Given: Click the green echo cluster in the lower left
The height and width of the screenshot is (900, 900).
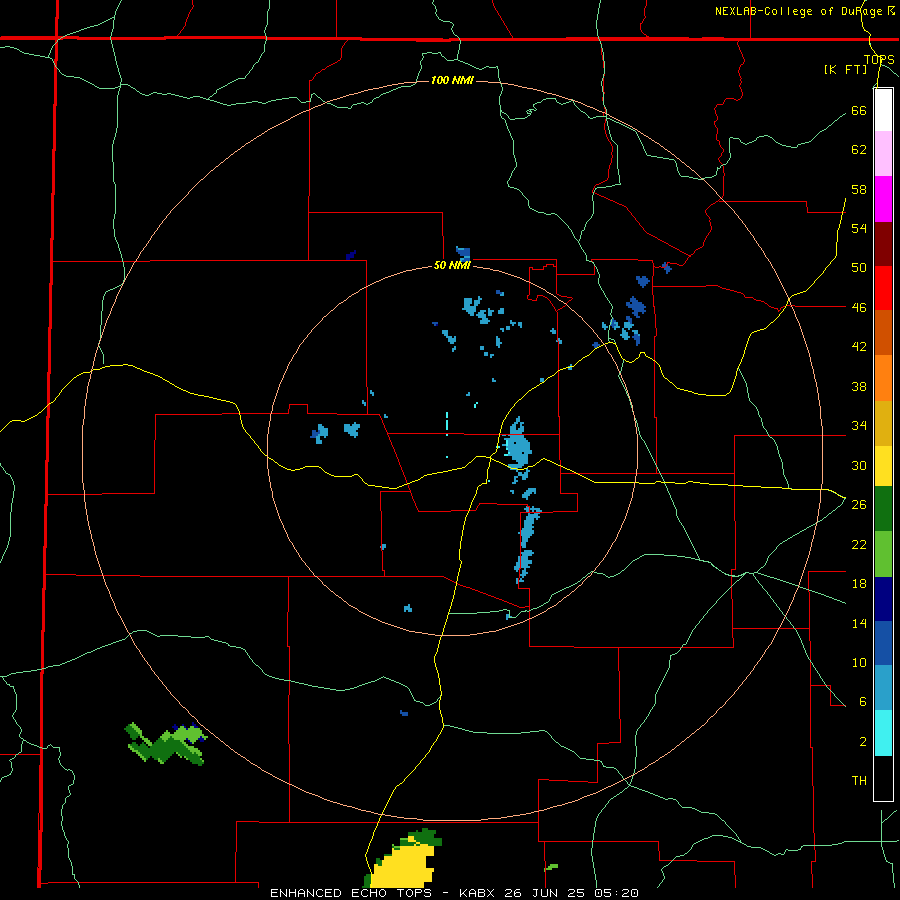Looking at the screenshot, I should tap(165, 744).
